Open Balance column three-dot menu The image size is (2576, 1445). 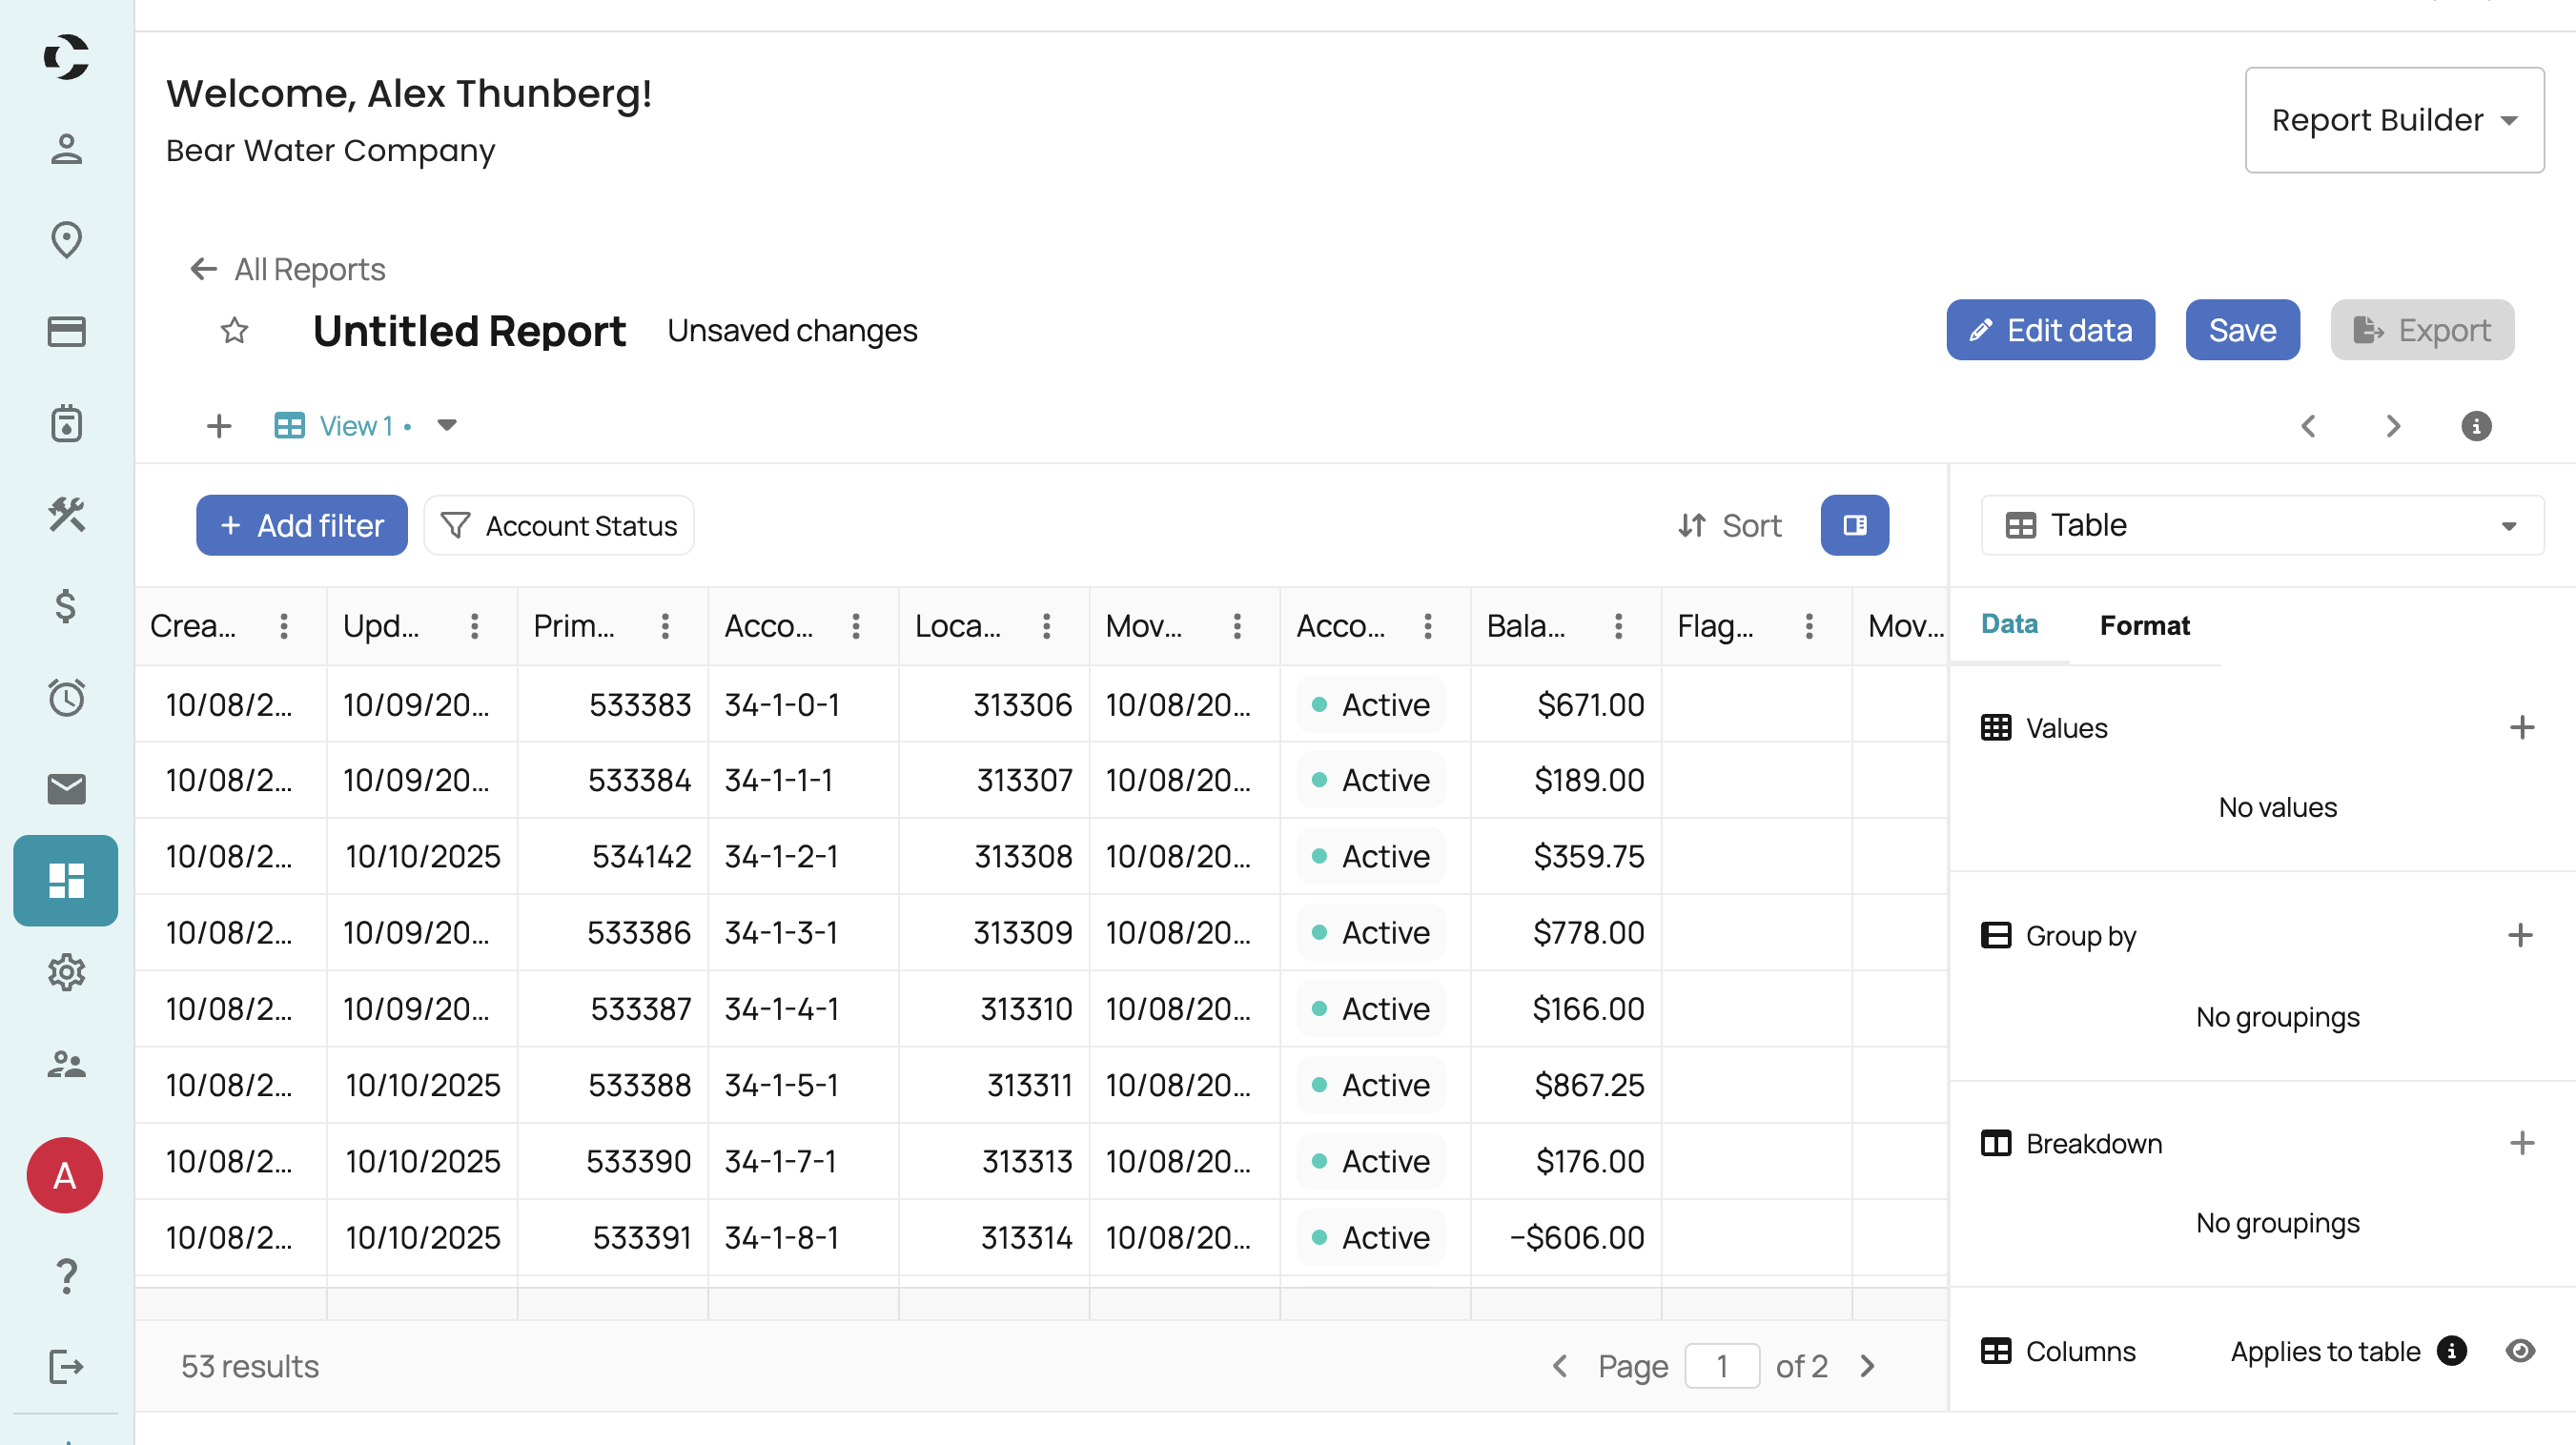coord(1618,626)
